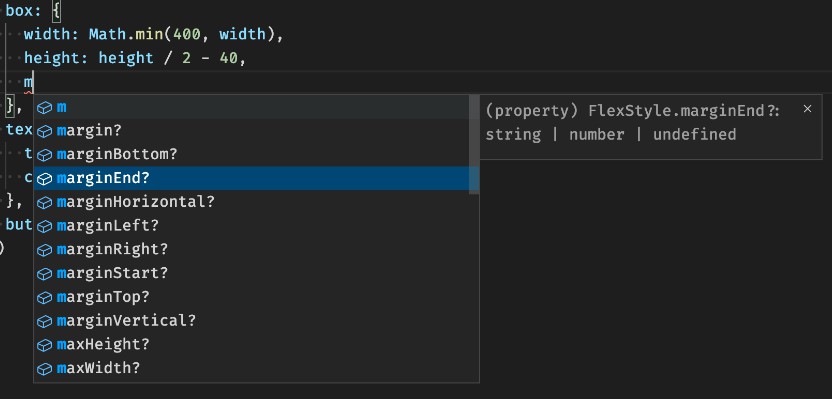Click the property icon beside marginEnd
This screenshot has height=399, width=832.
click(x=45, y=179)
